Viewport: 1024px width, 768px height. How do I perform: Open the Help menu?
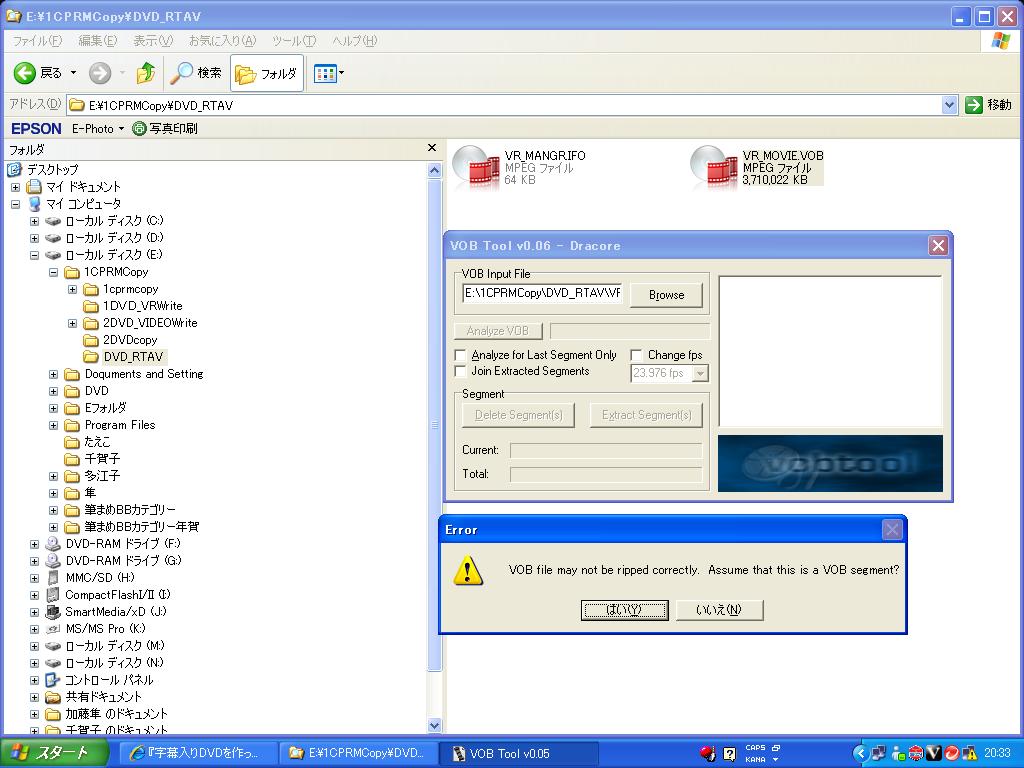(355, 40)
